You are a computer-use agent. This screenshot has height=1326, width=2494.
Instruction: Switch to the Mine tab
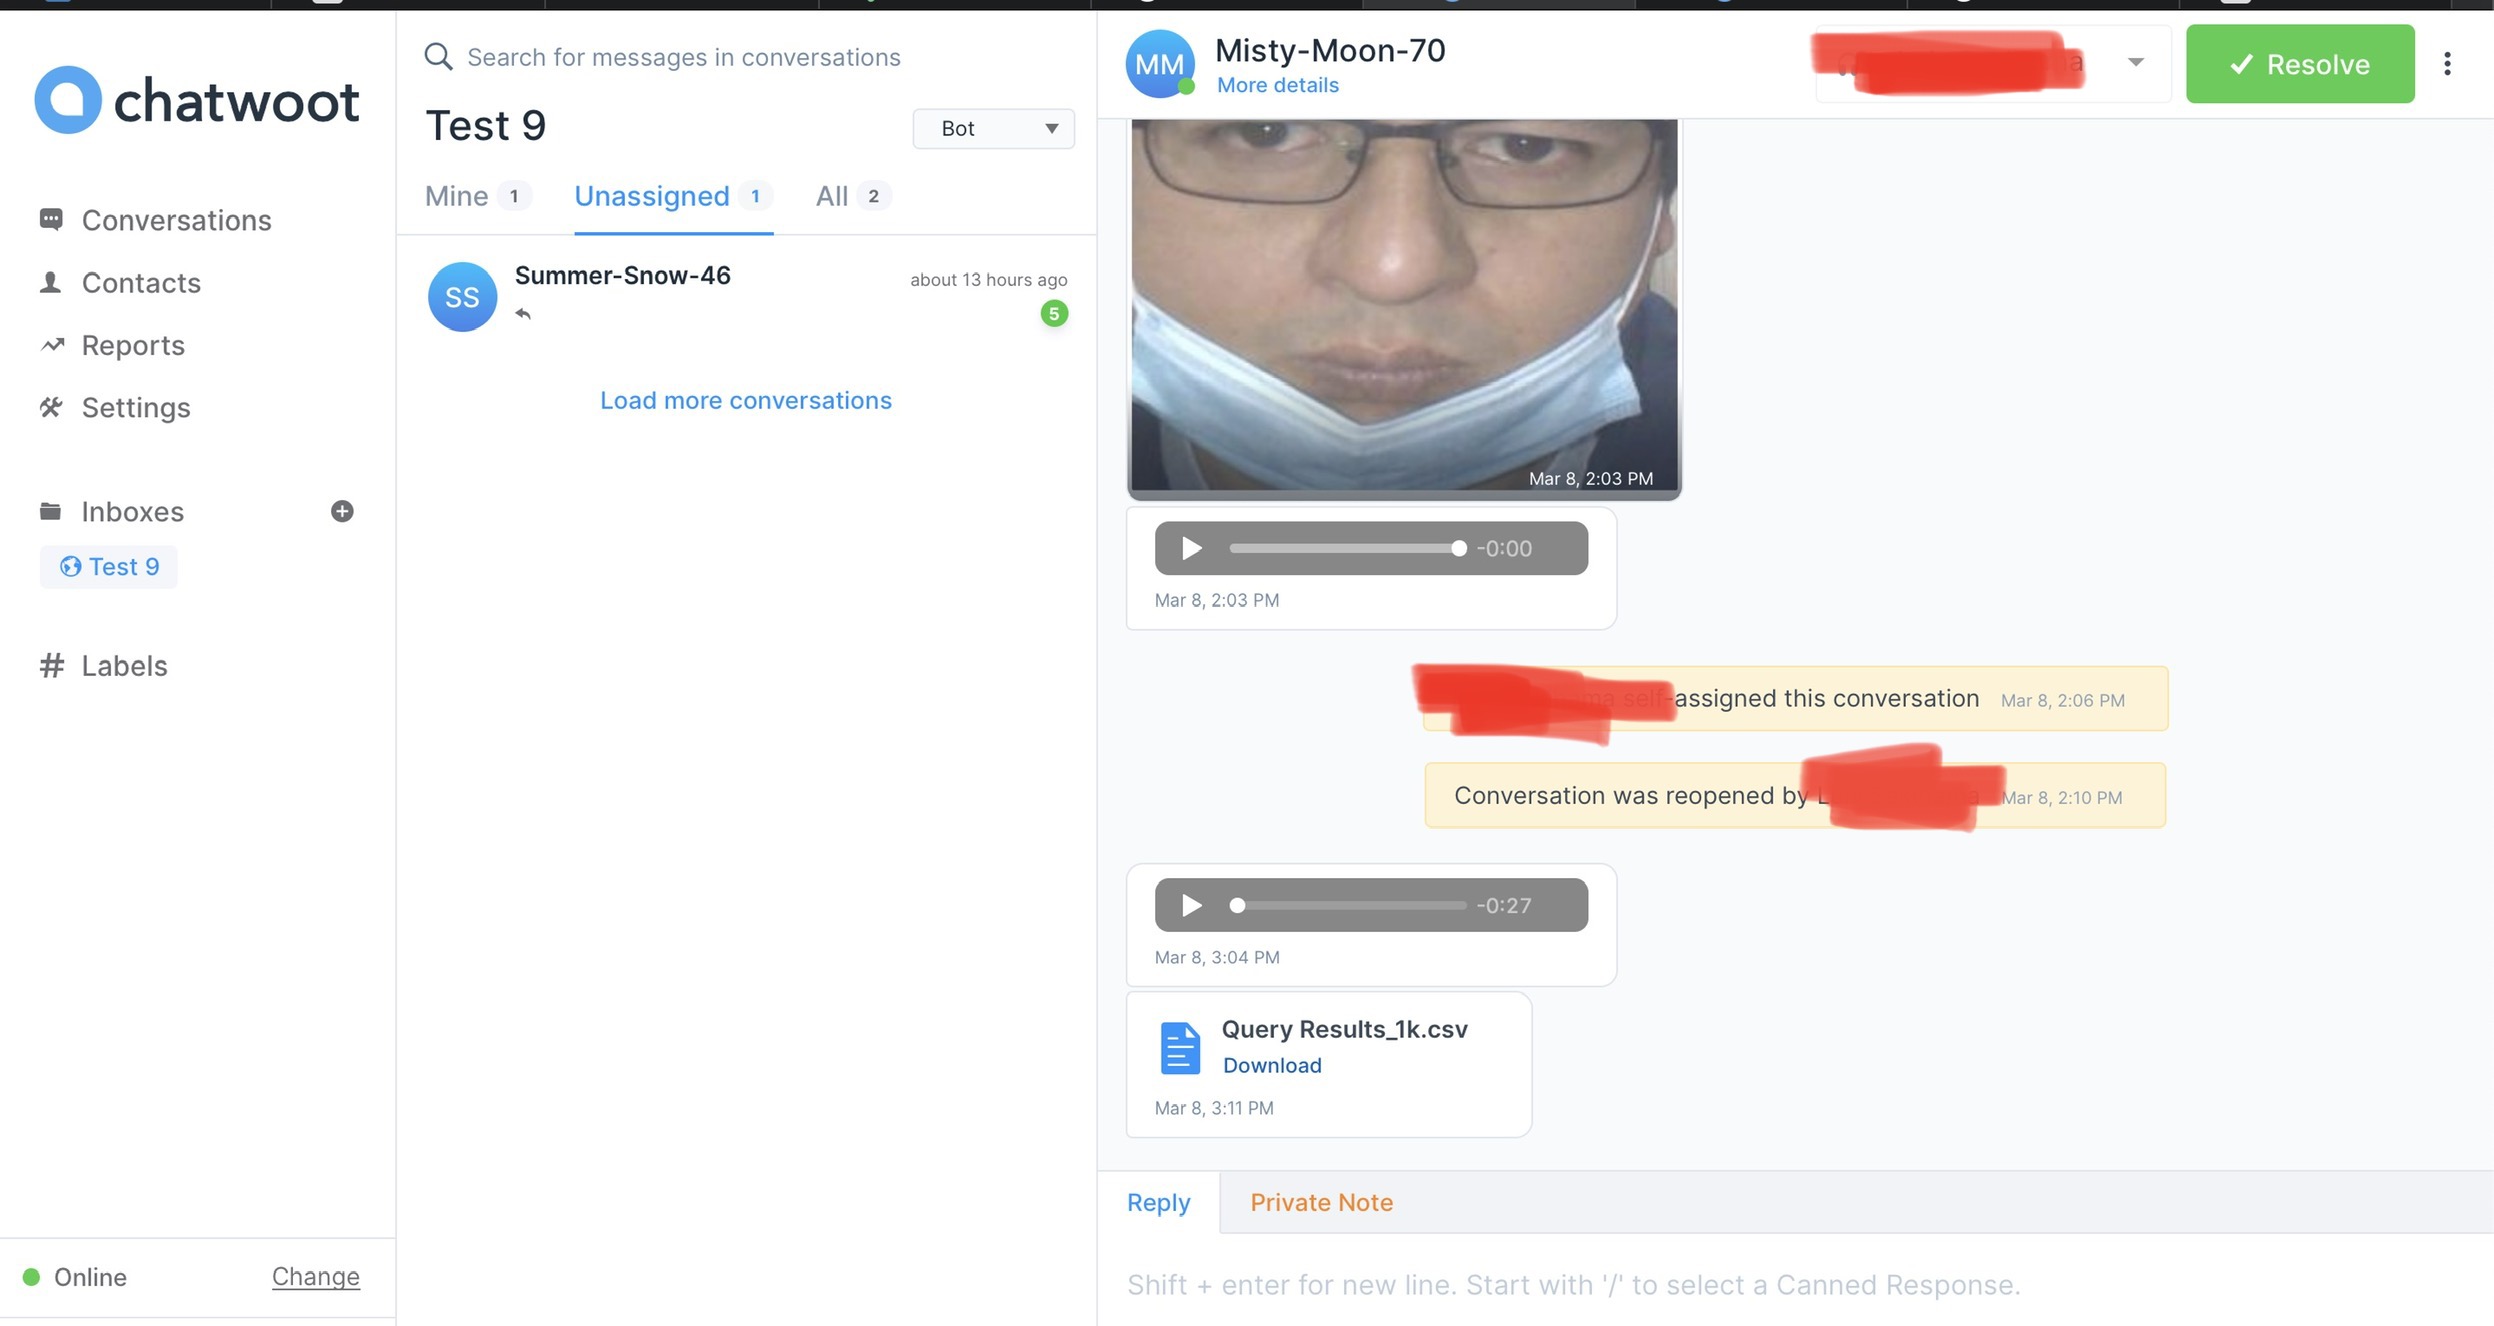click(x=457, y=196)
